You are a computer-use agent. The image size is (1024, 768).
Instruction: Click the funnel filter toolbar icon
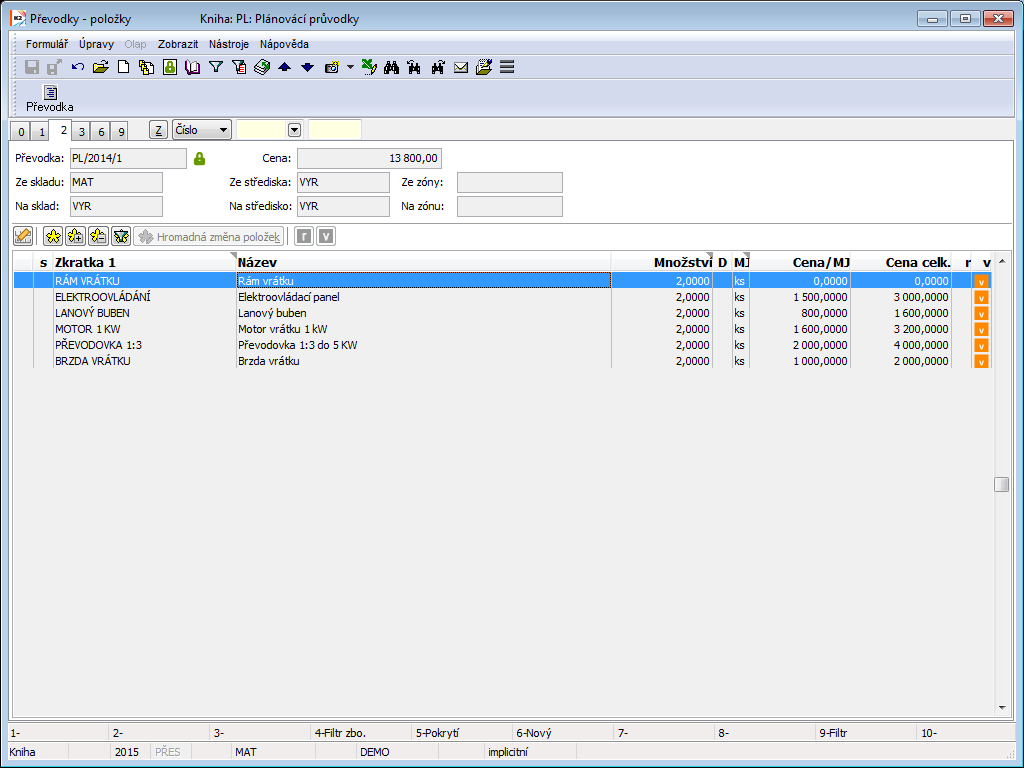tap(215, 67)
